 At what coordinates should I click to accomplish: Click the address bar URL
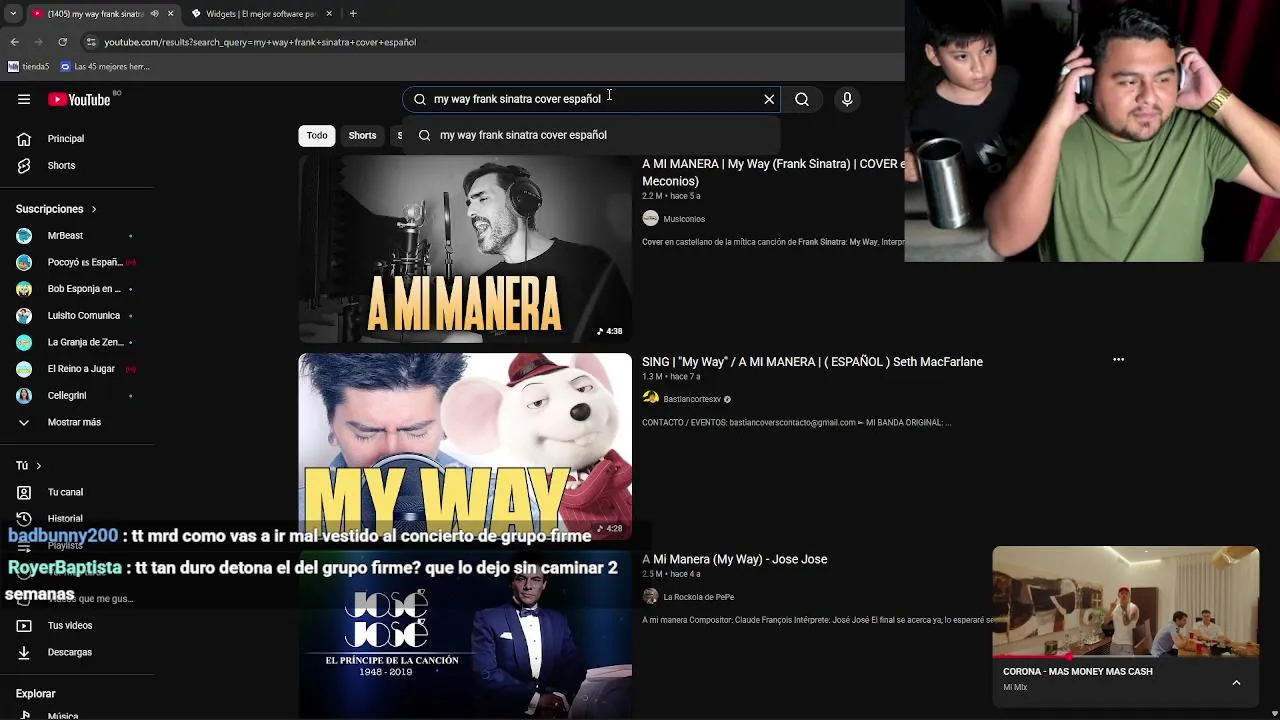point(260,42)
